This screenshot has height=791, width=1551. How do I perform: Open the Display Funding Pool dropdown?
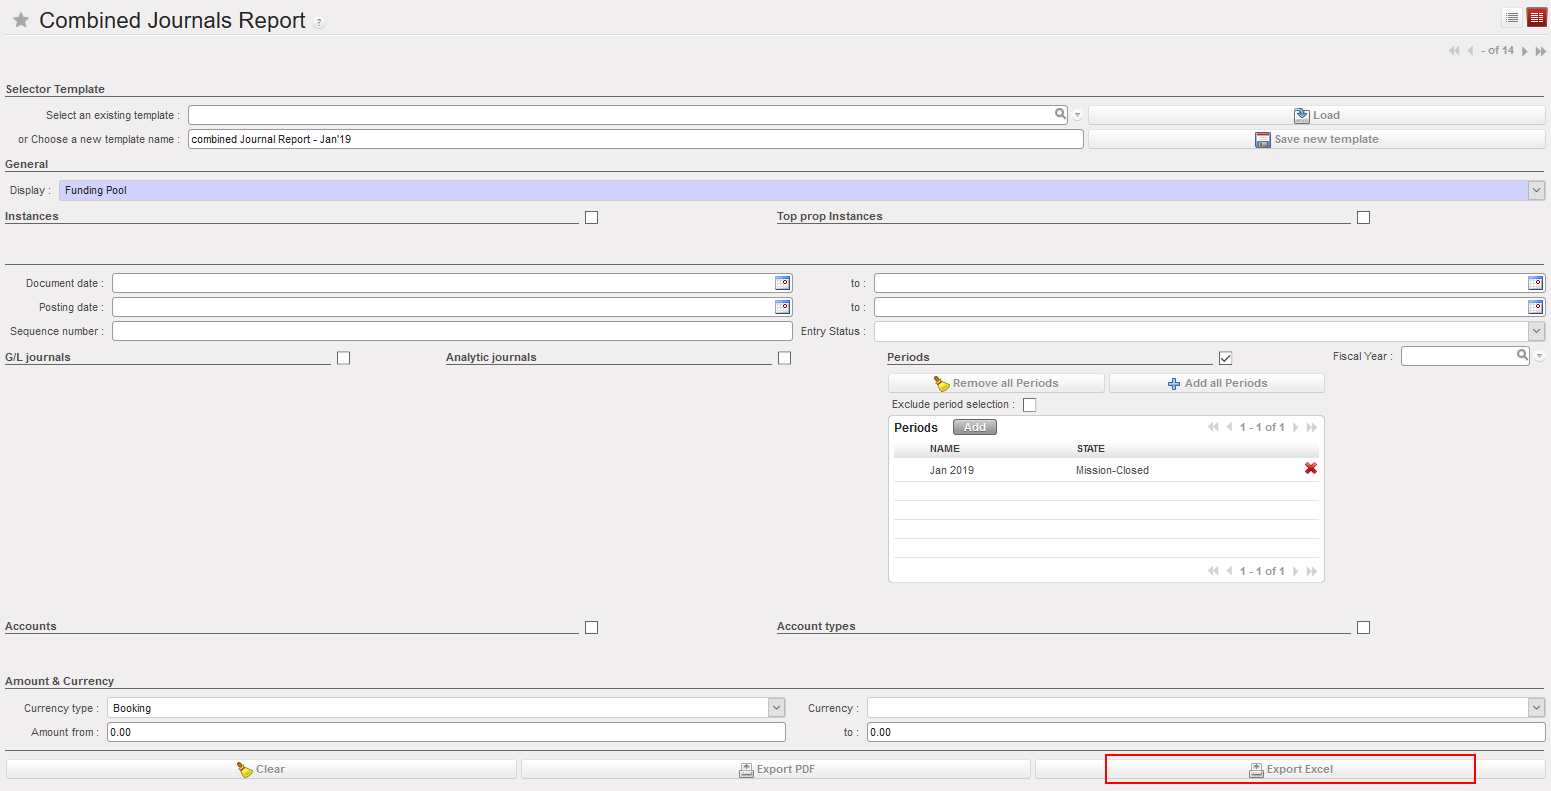pyautogui.click(x=1536, y=190)
